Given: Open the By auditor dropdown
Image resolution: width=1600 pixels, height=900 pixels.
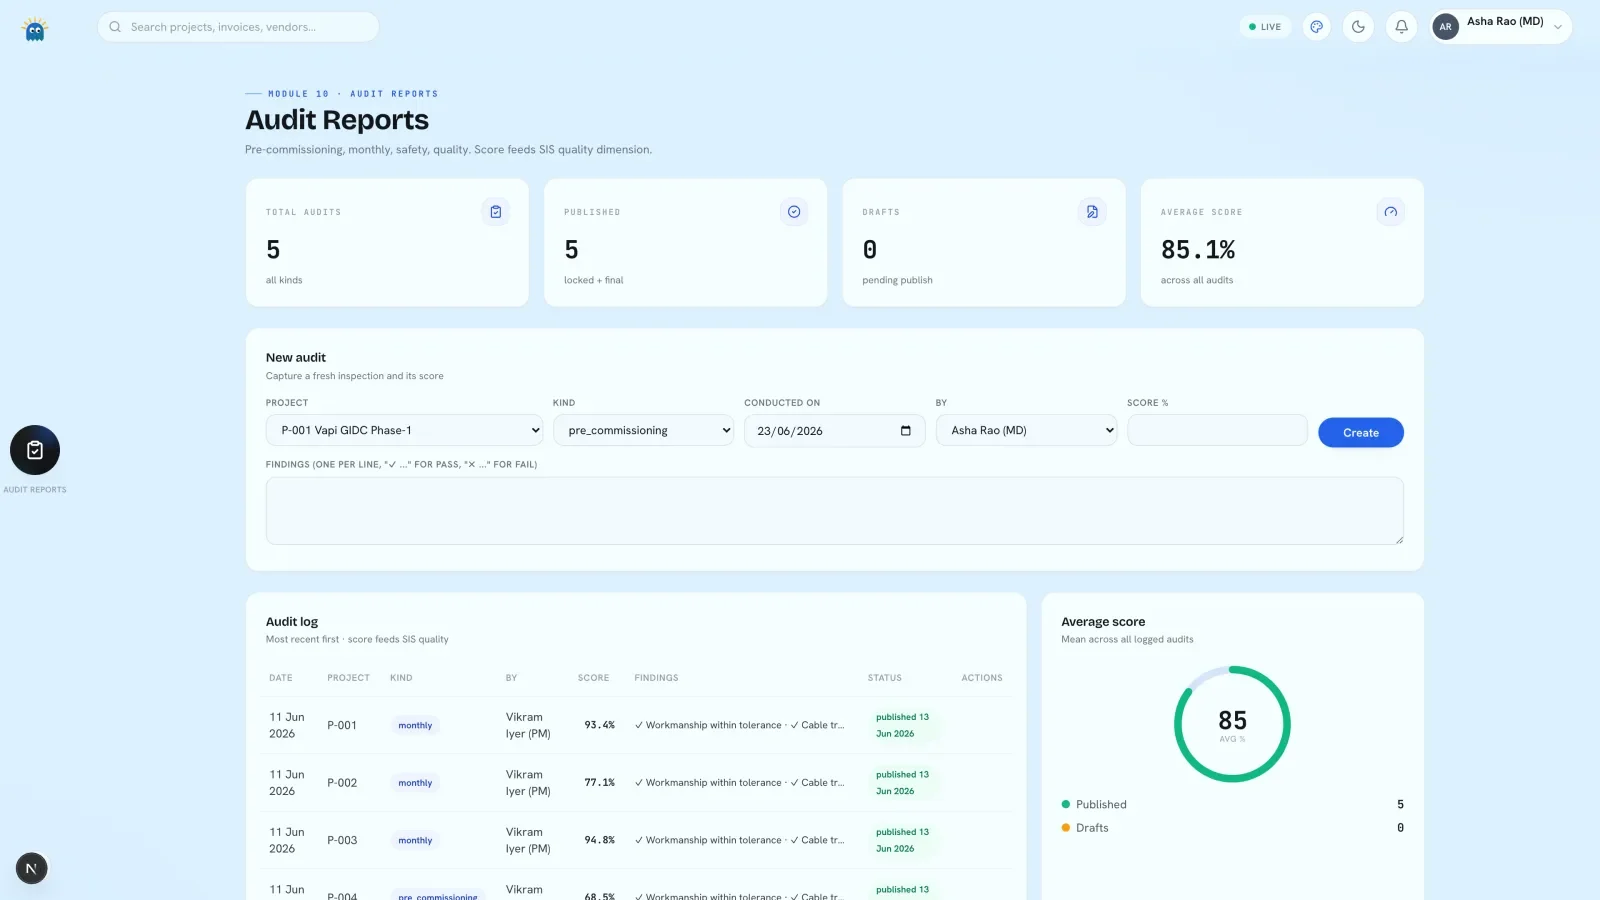Looking at the screenshot, I should tap(1026, 431).
